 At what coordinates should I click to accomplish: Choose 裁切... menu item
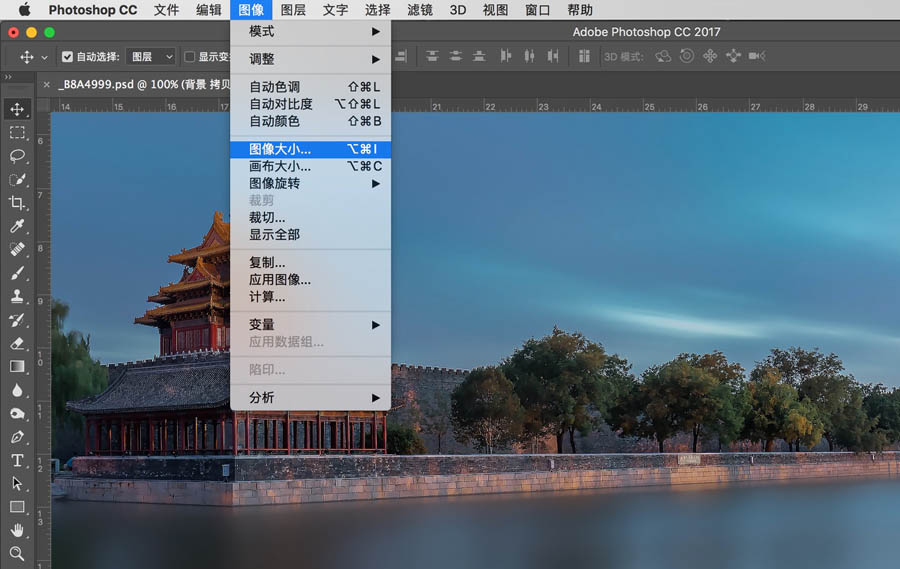(310, 218)
